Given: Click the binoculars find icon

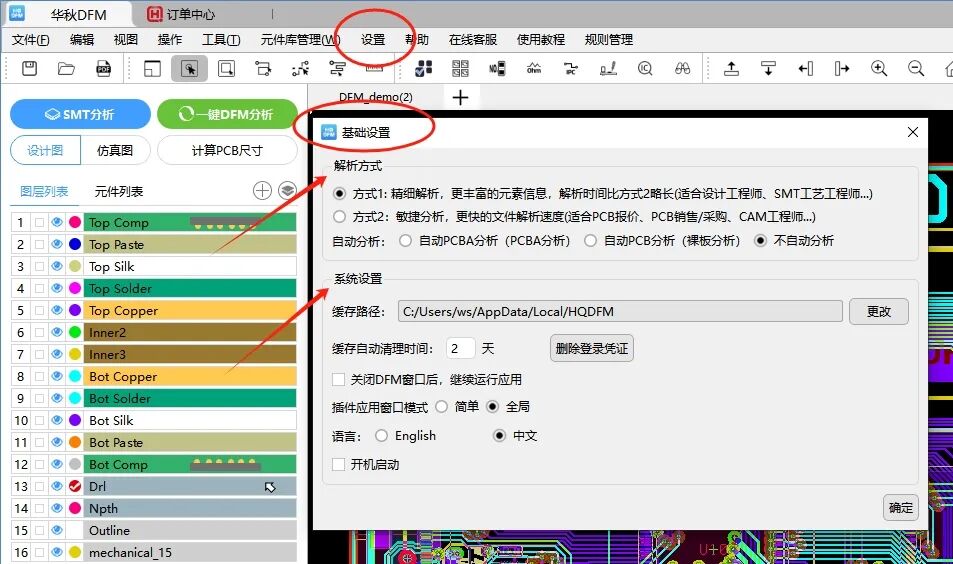Looking at the screenshot, I should [683, 69].
